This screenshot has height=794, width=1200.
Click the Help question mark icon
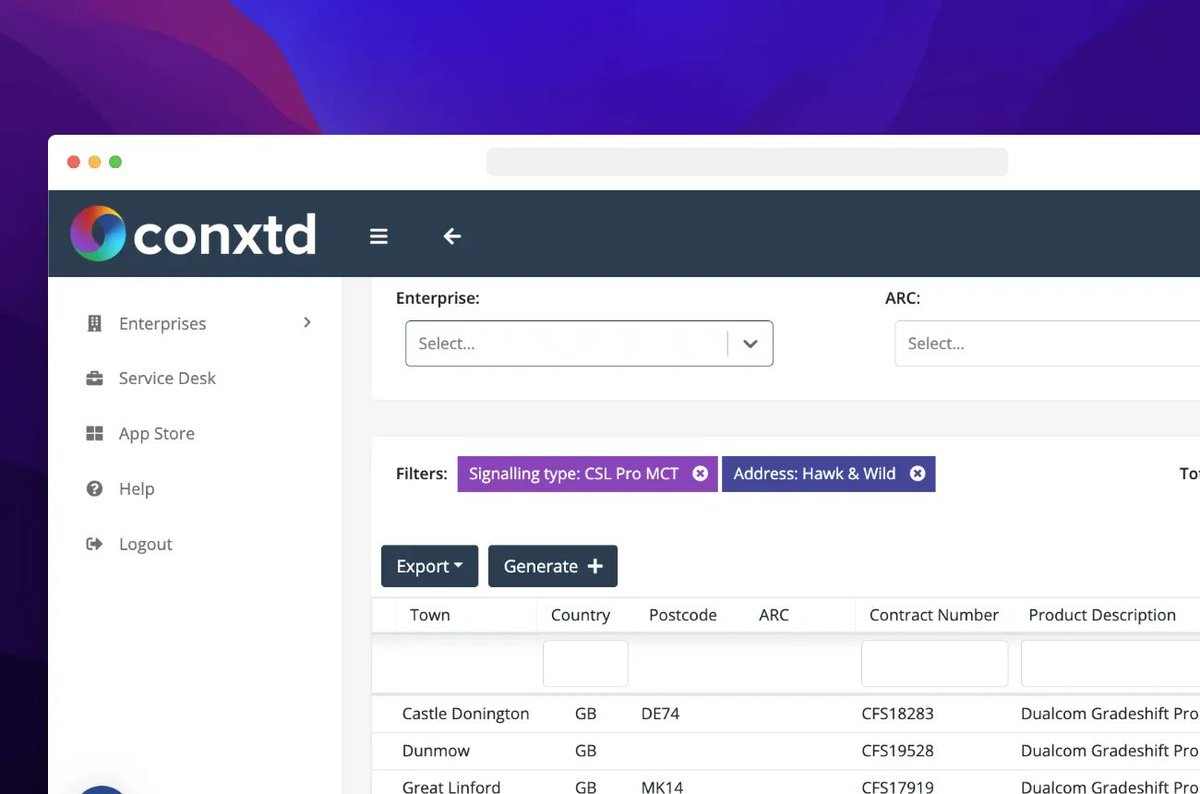pos(95,488)
